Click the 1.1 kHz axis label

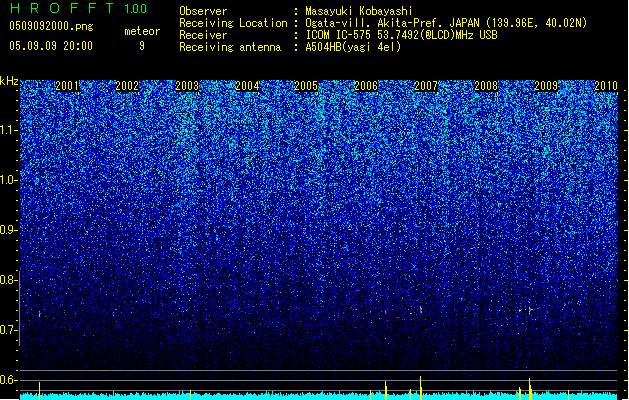coord(9,130)
